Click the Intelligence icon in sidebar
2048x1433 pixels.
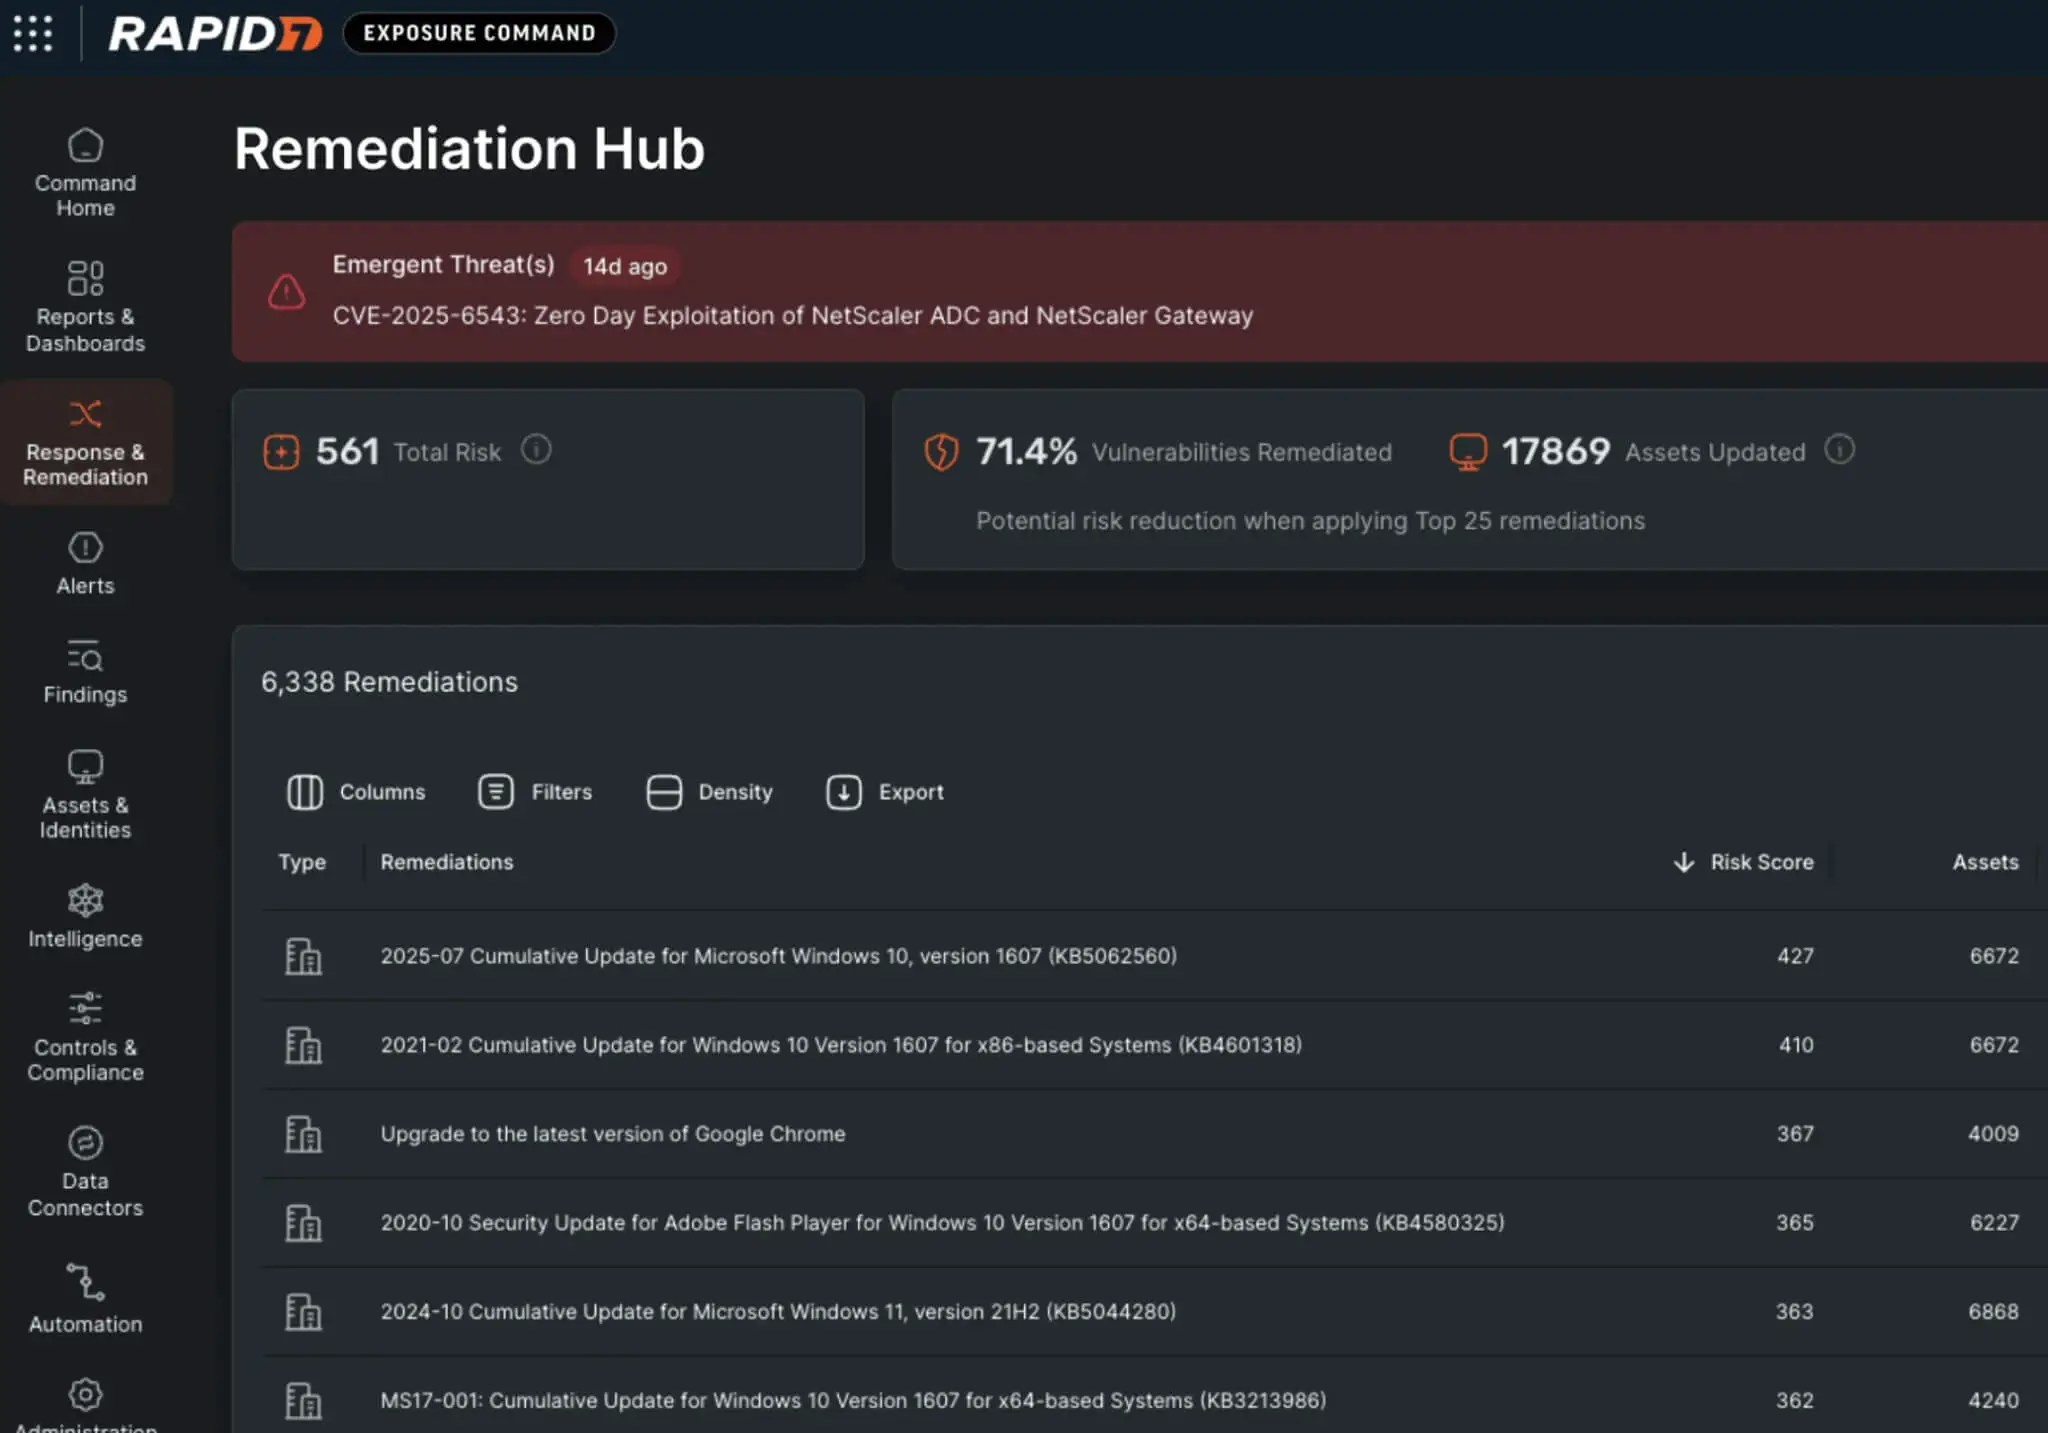click(x=85, y=900)
